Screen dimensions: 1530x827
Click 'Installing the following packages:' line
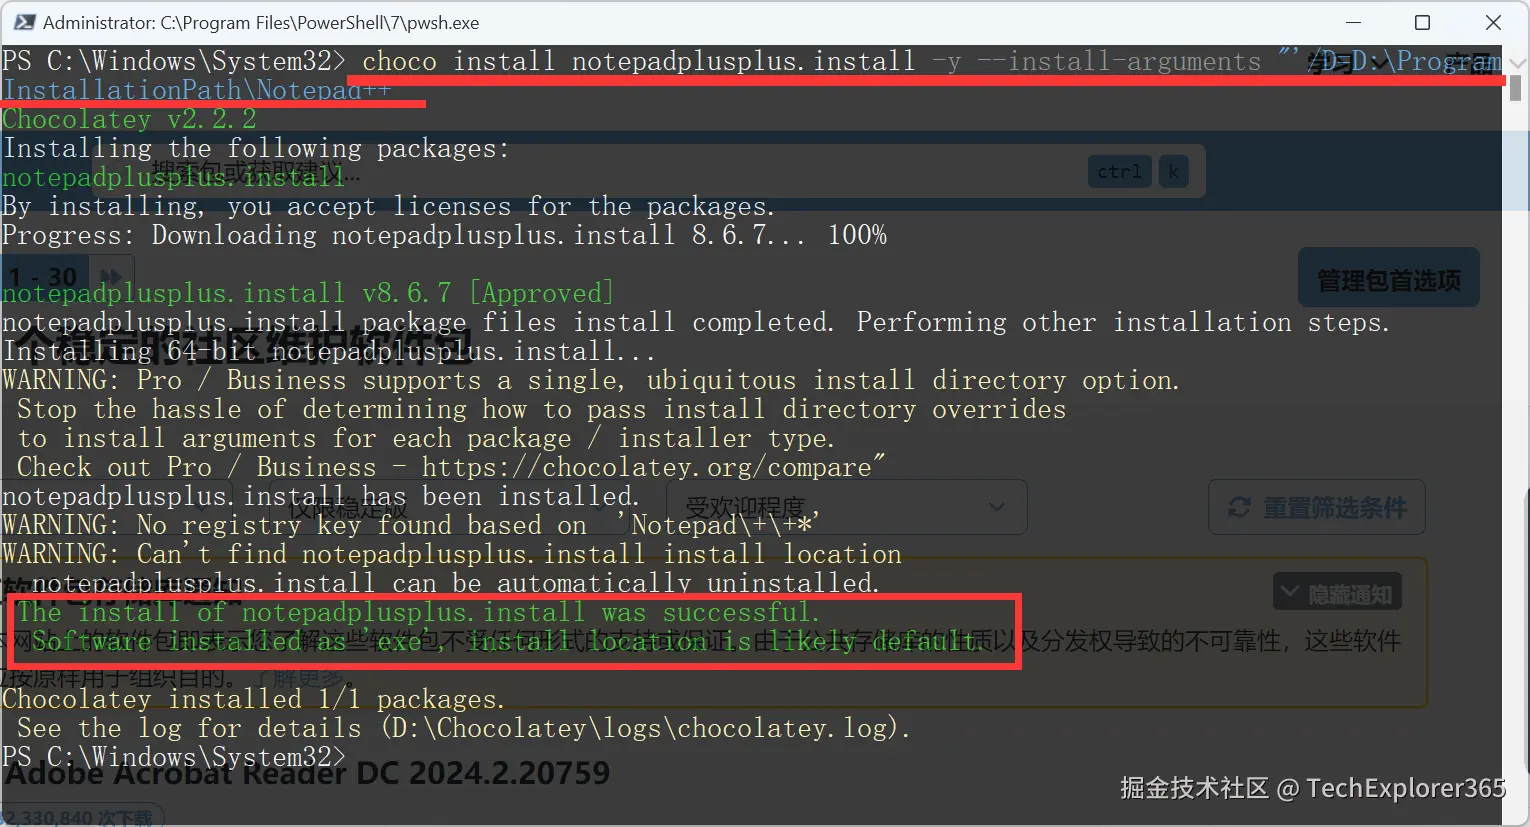(x=256, y=148)
